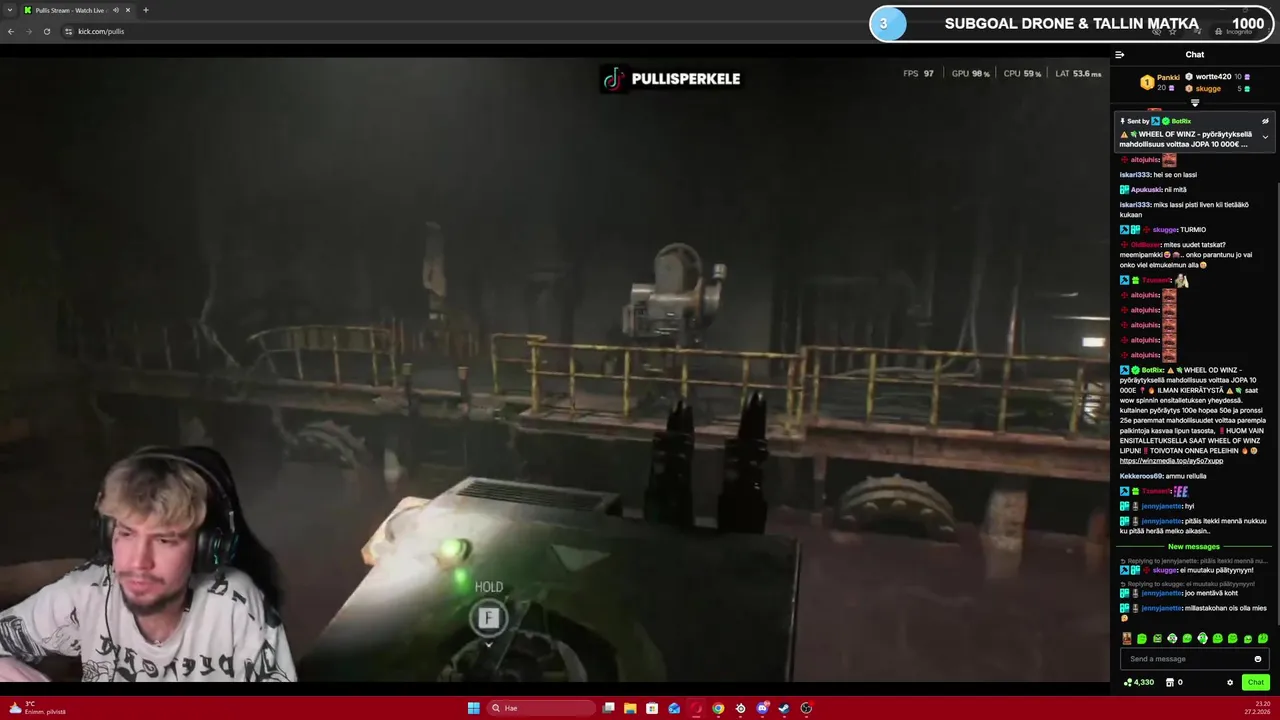1280x720 pixels.
Task: Click the PULLISPERKELE TikTok overlay
Action: coord(671,79)
